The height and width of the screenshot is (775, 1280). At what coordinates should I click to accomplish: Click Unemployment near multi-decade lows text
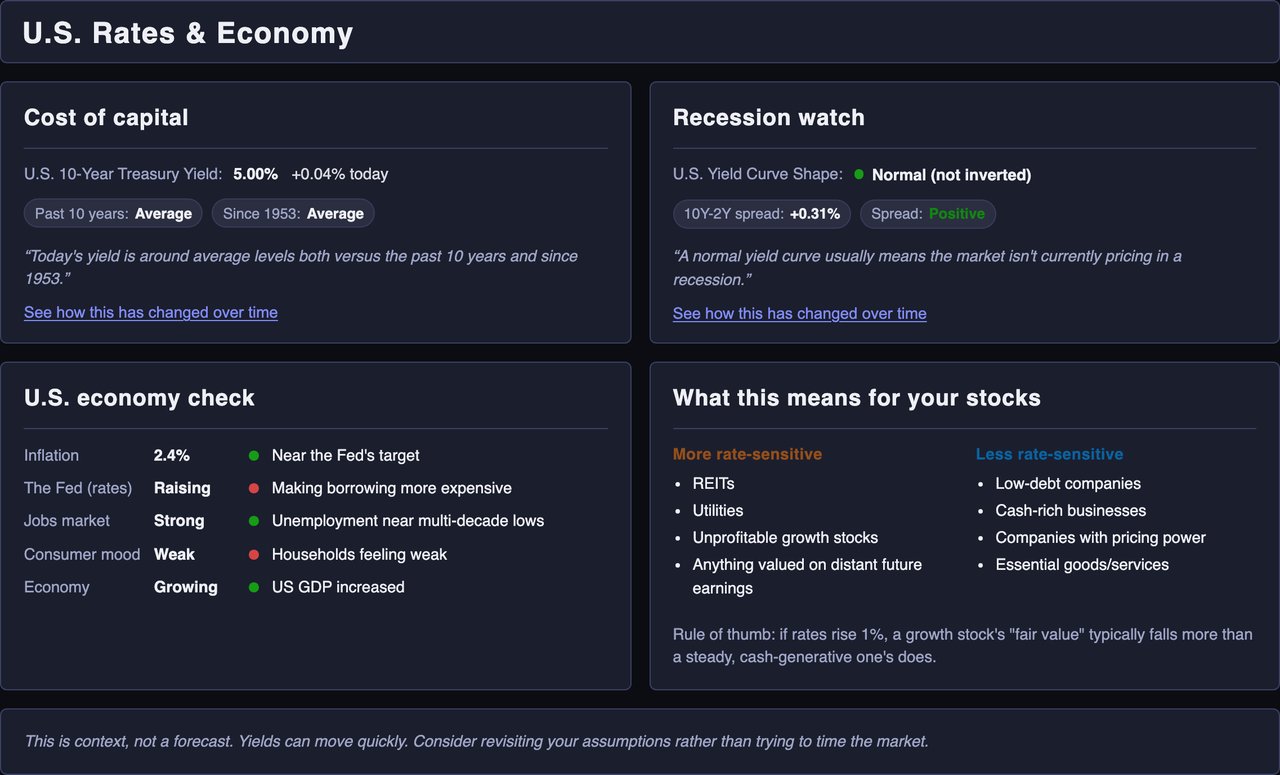click(x=408, y=521)
